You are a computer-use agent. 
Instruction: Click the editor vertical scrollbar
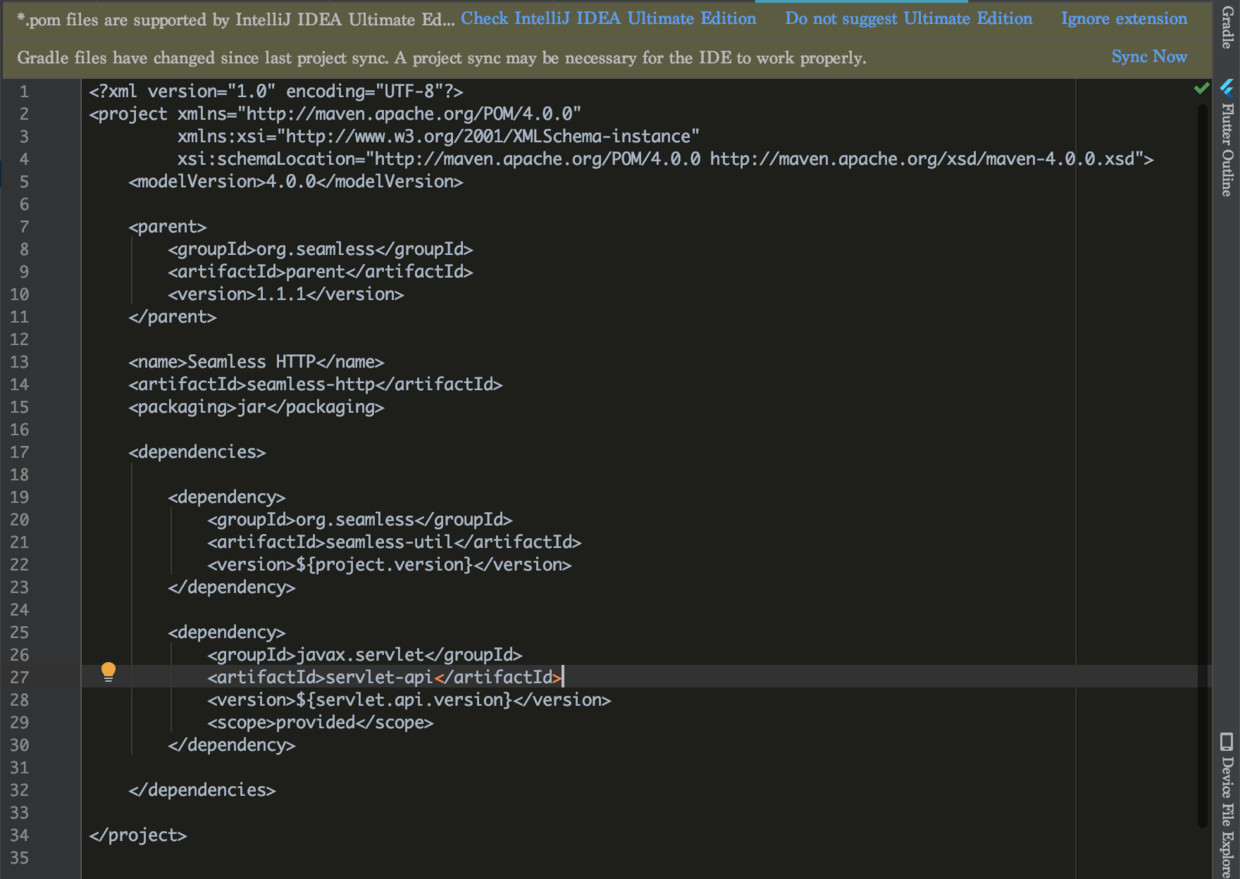tap(1202, 465)
